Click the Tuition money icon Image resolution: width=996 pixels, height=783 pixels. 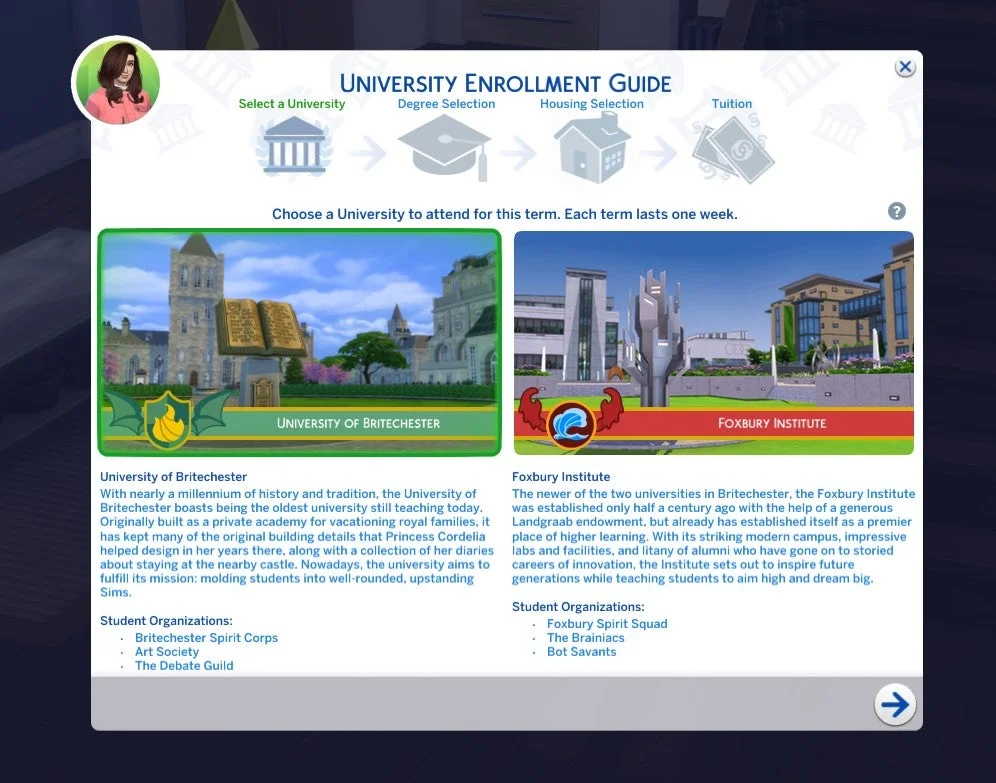point(732,147)
